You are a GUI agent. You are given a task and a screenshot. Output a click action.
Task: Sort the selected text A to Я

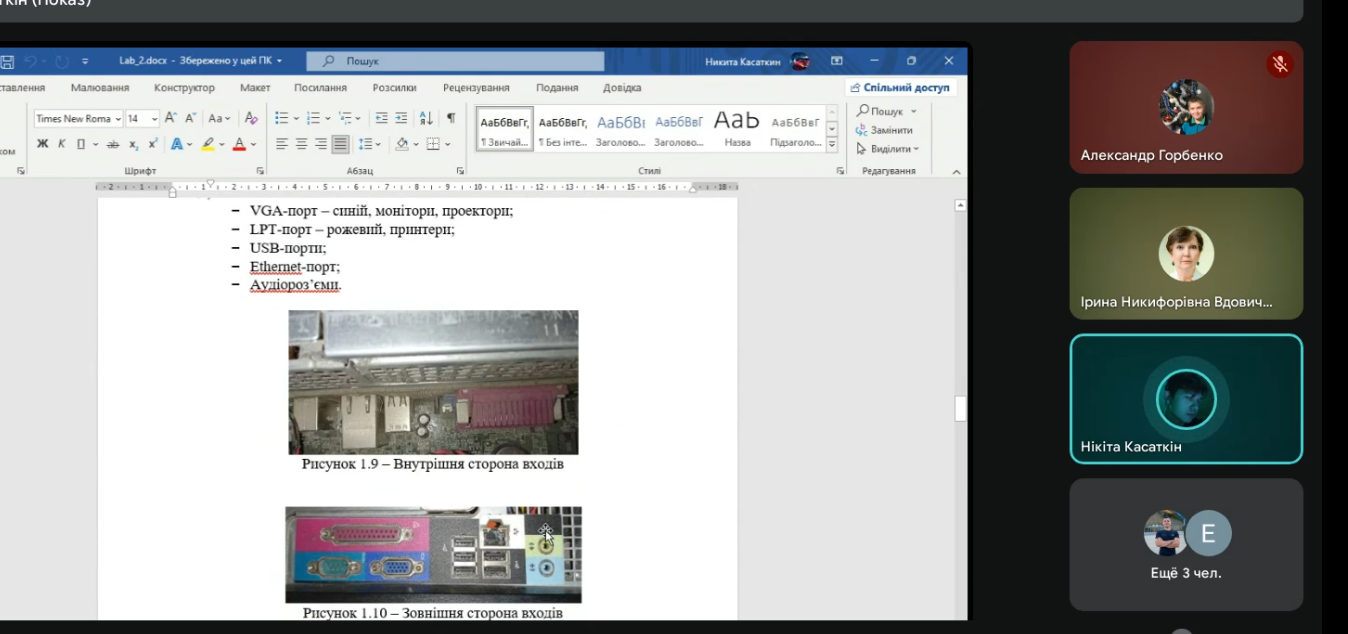(426, 118)
